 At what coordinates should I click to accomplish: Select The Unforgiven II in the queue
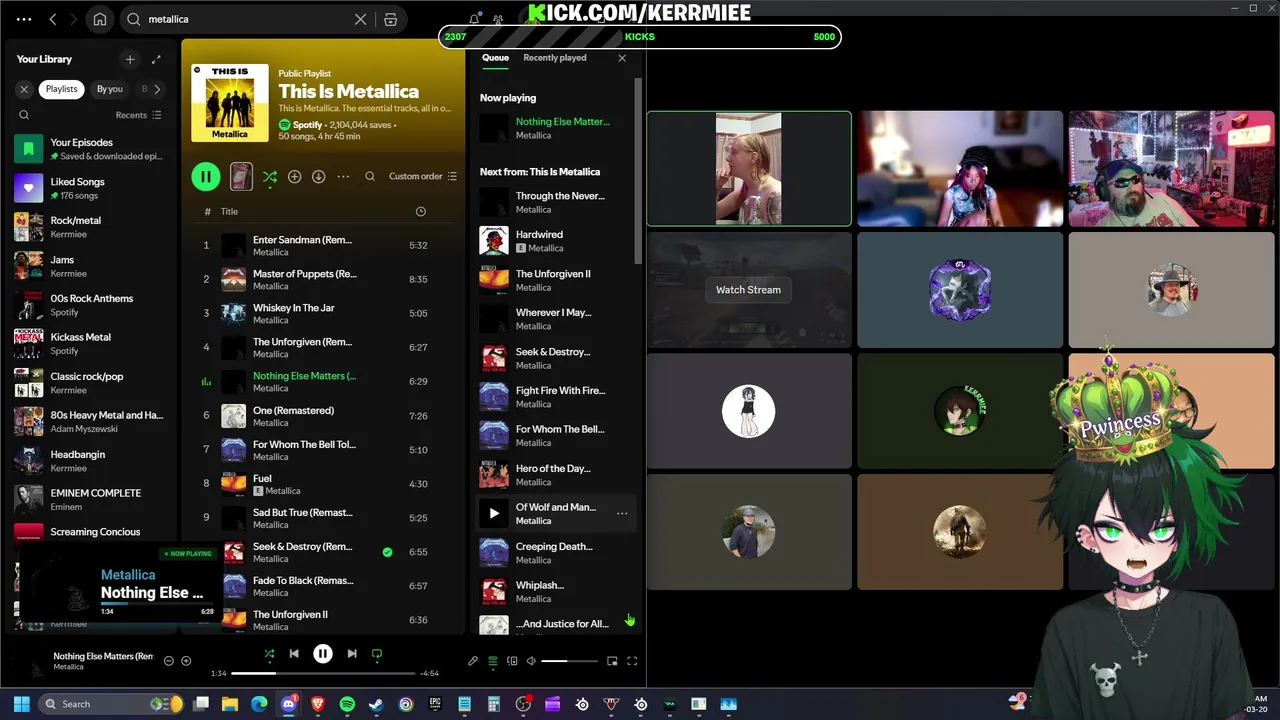click(x=554, y=280)
